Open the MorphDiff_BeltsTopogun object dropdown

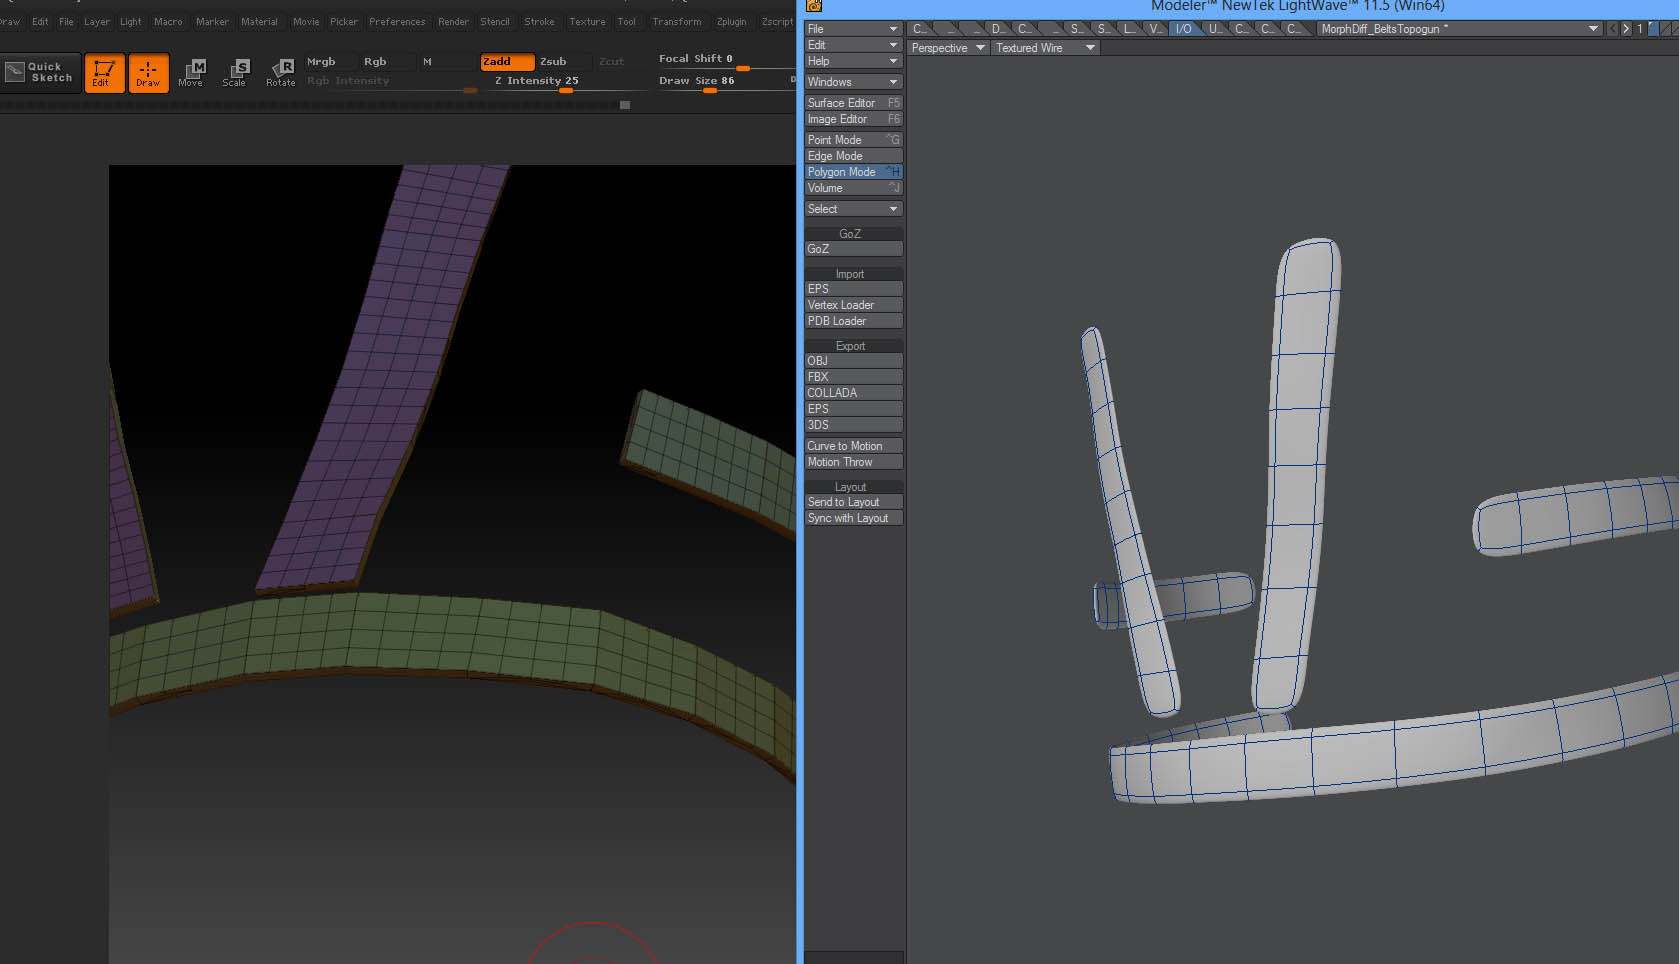click(1459, 29)
